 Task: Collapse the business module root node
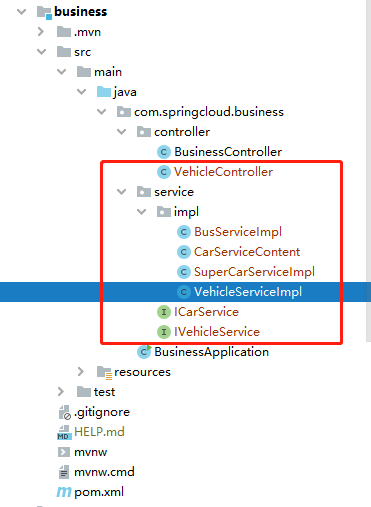click(22, 12)
